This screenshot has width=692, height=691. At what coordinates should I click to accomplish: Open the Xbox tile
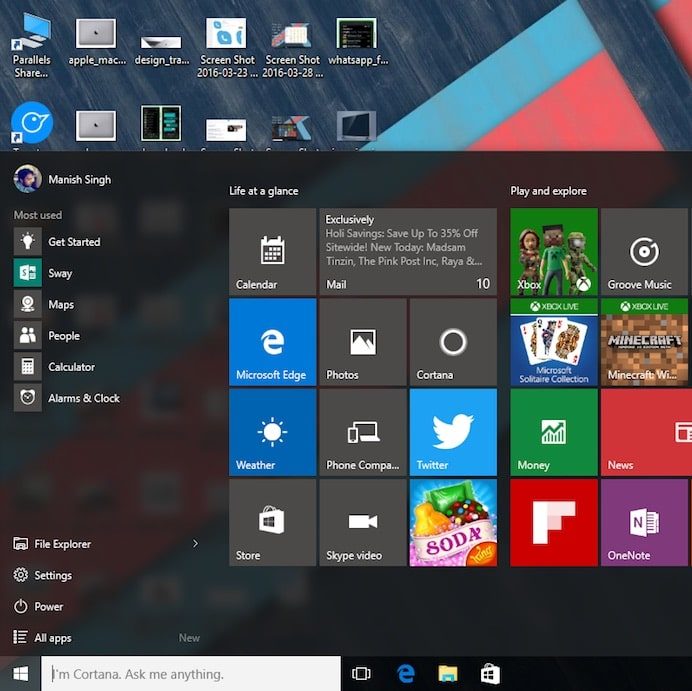tap(553, 252)
